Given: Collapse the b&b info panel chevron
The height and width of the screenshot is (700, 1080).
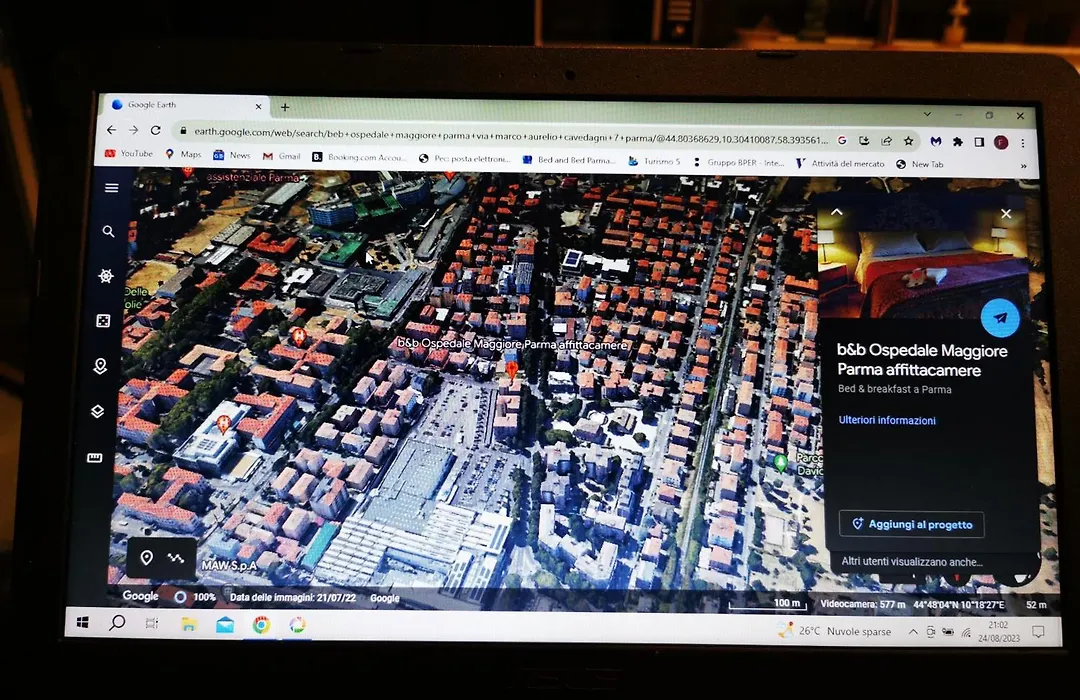Looking at the screenshot, I should pyautogui.click(x=837, y=212).
